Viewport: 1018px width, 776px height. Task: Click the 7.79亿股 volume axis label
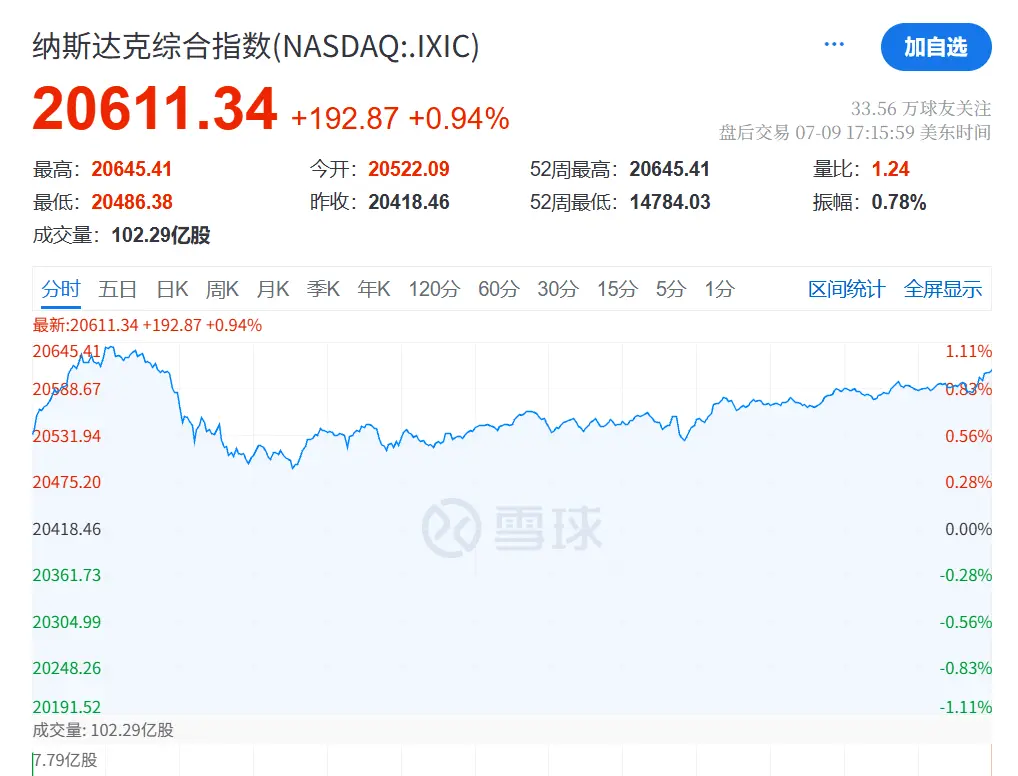click(66, 759)
